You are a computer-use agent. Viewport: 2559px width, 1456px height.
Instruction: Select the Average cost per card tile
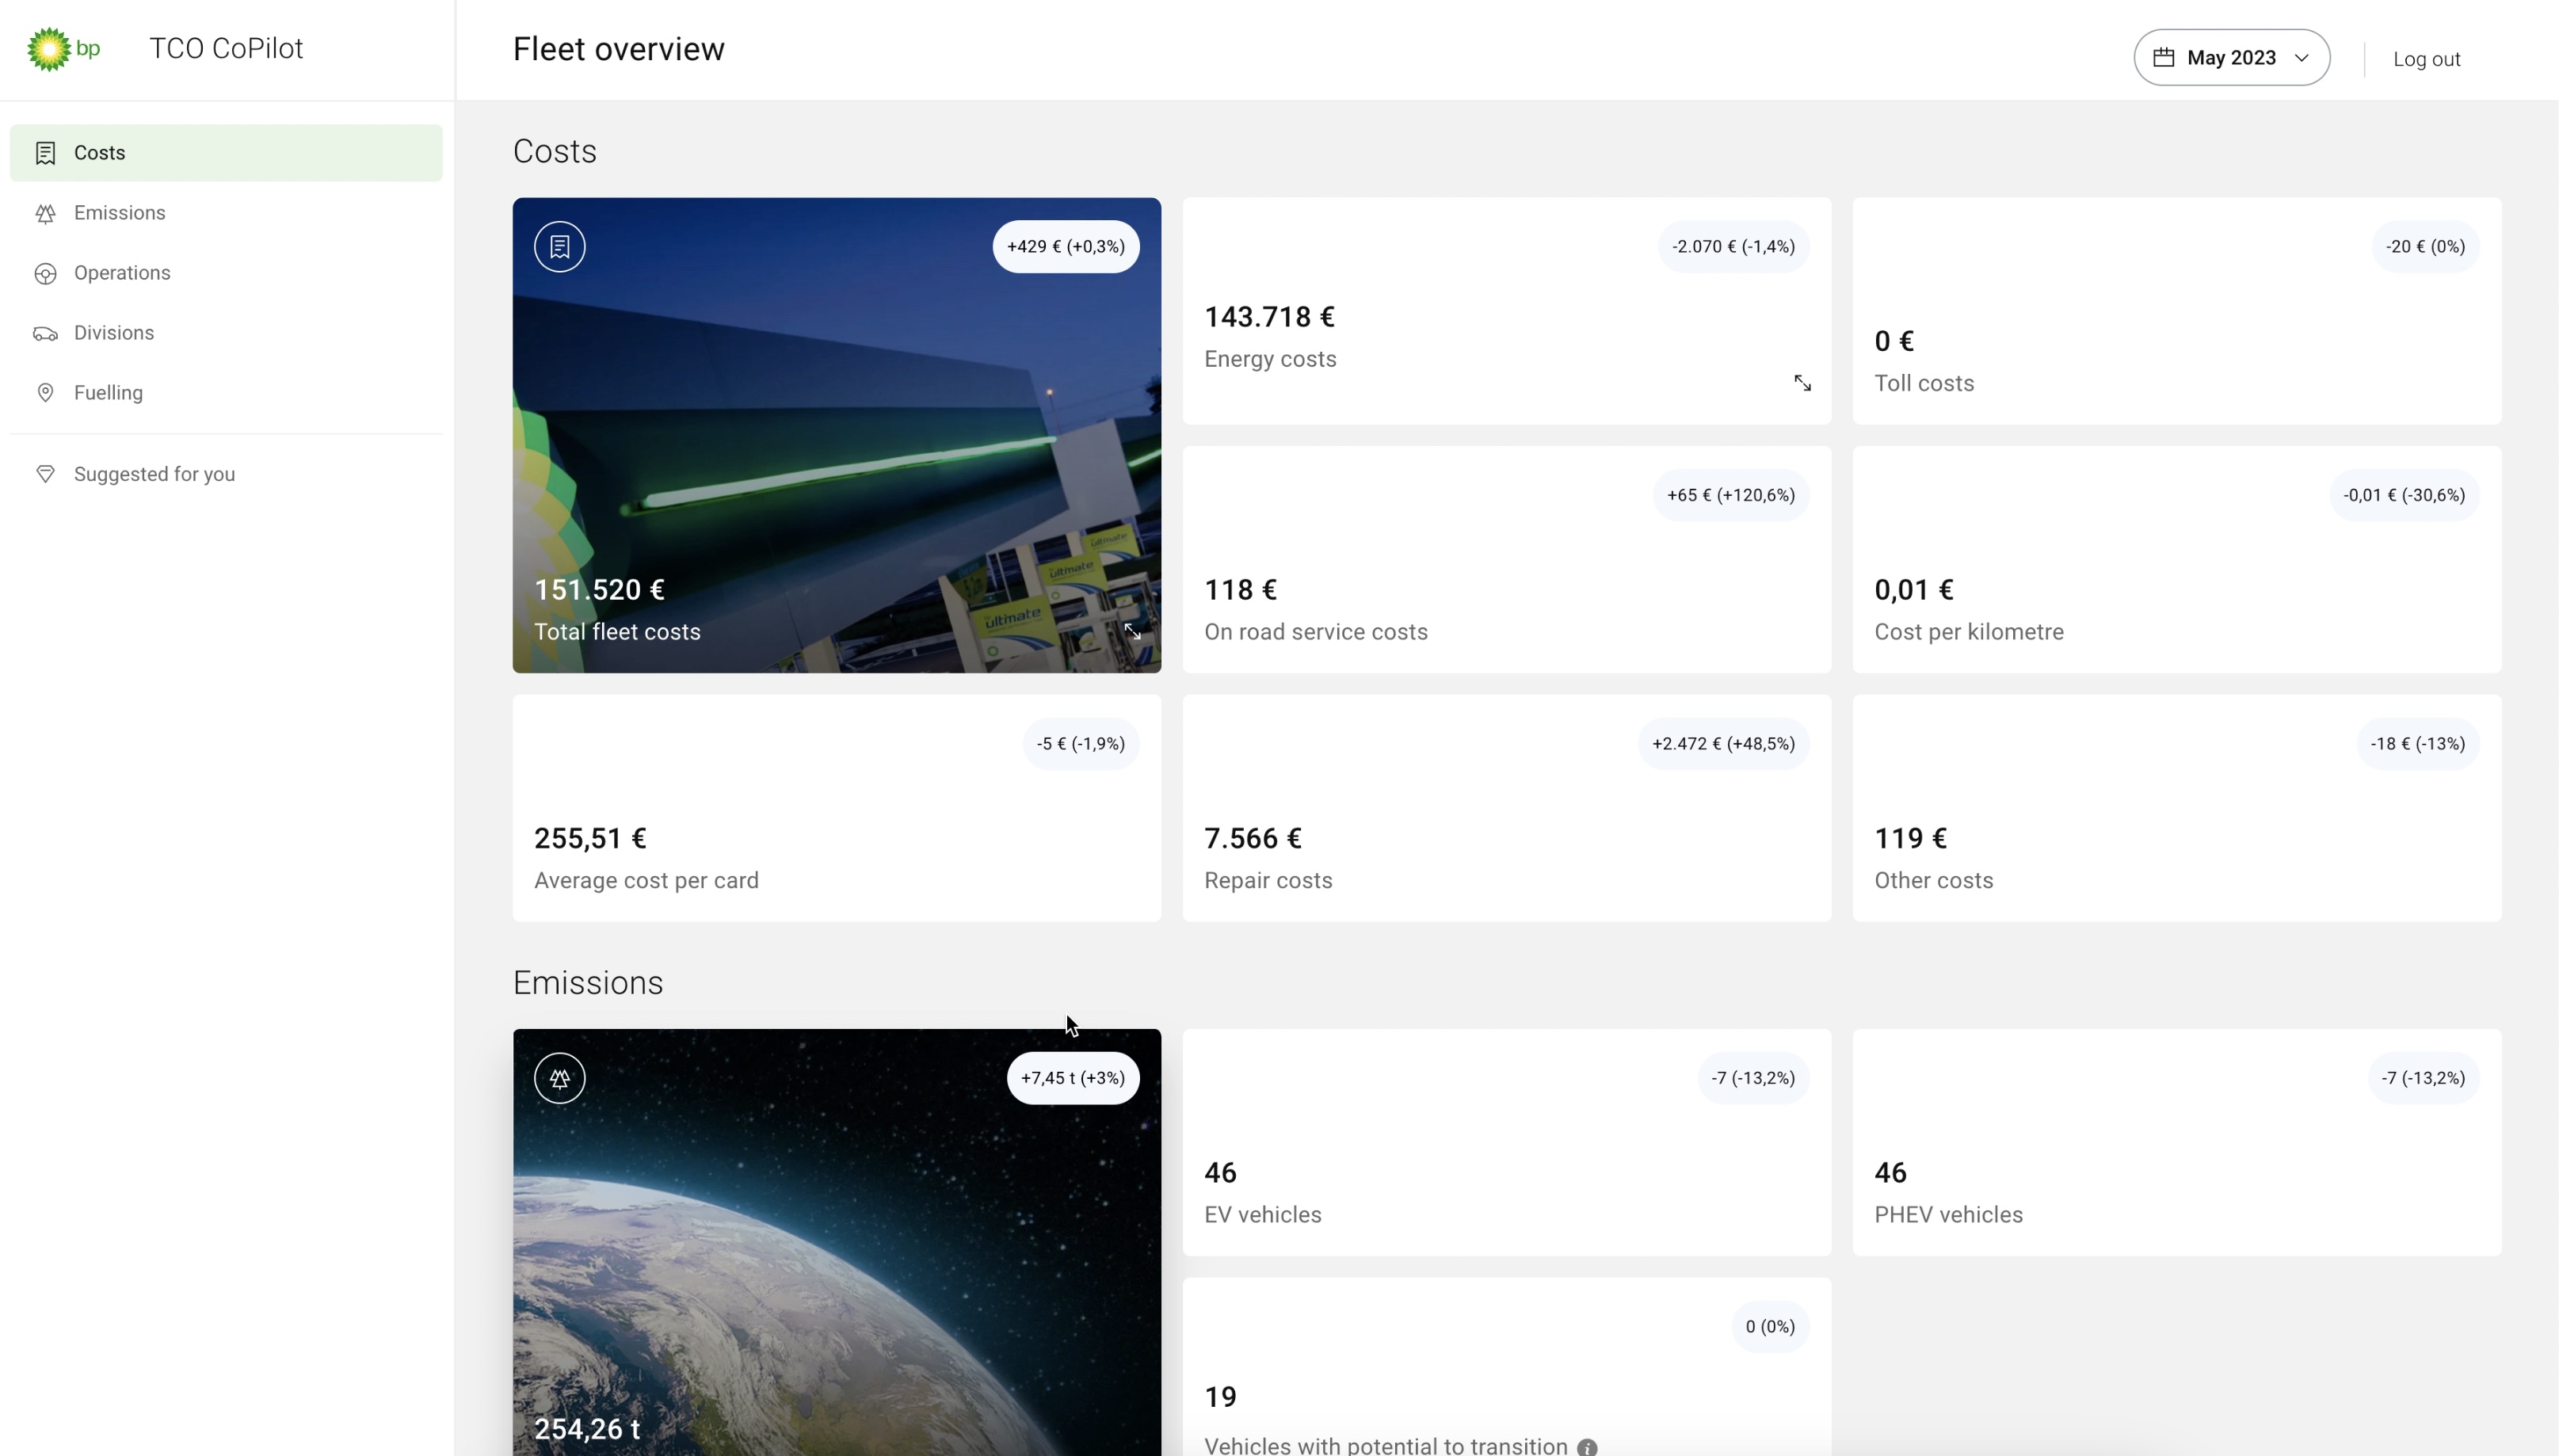837,808
